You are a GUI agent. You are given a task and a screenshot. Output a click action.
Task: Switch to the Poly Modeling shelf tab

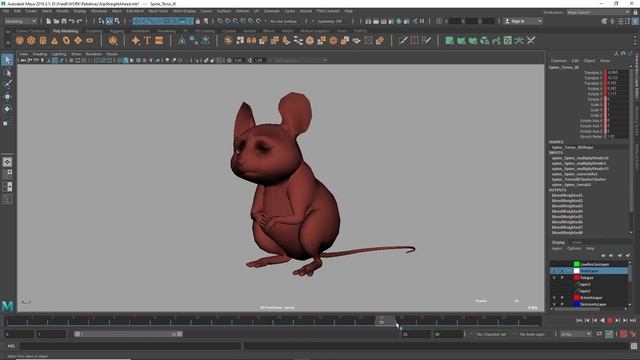(65, 31)
